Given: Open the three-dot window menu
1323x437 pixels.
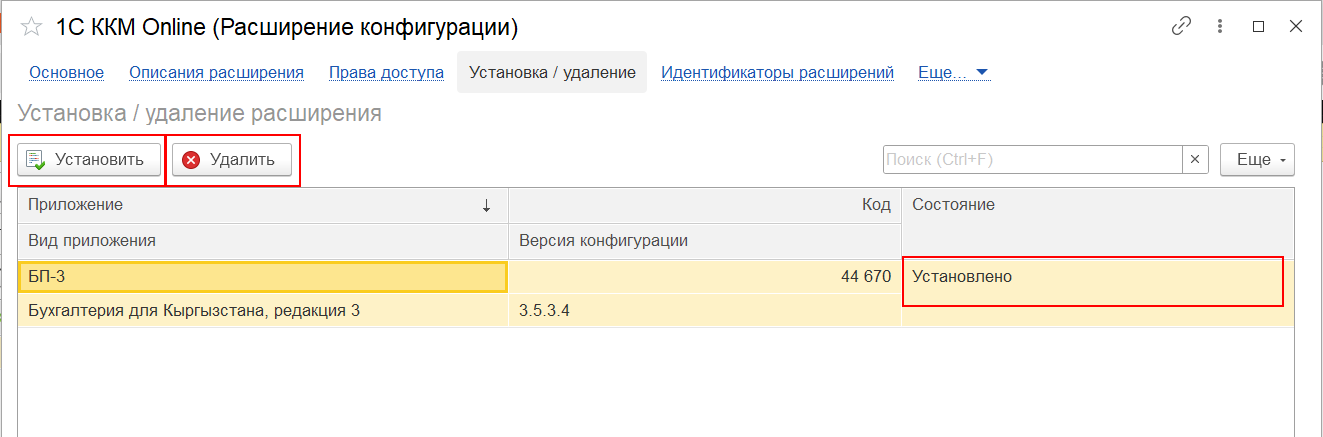Looking at the screenshot, I should coord(1220,27).
